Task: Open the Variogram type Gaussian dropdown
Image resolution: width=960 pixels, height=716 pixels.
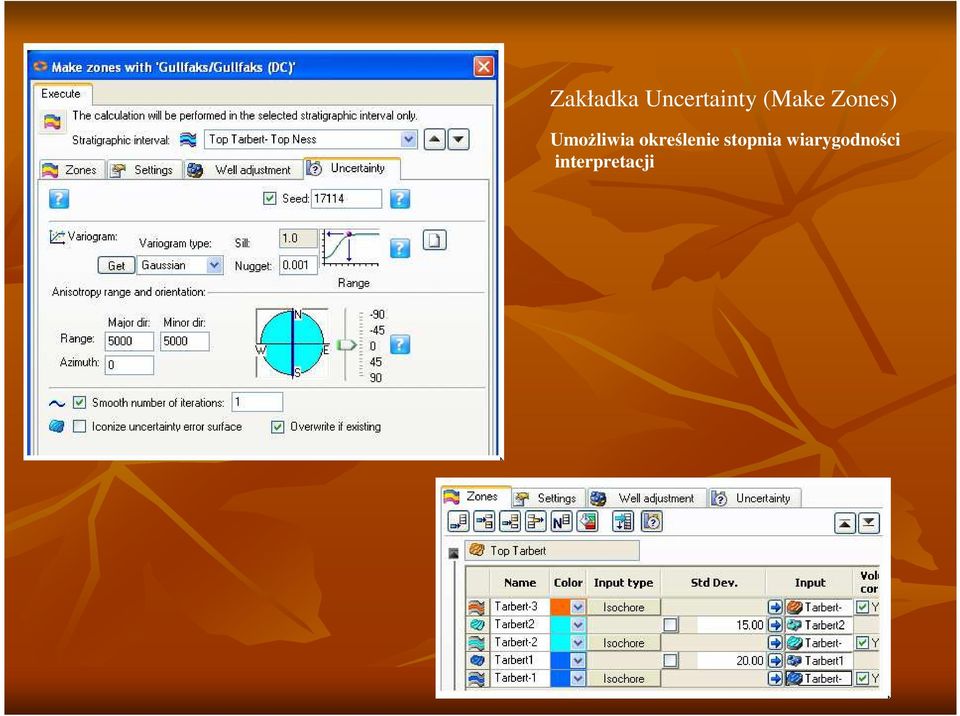Action: click(214, 265)
